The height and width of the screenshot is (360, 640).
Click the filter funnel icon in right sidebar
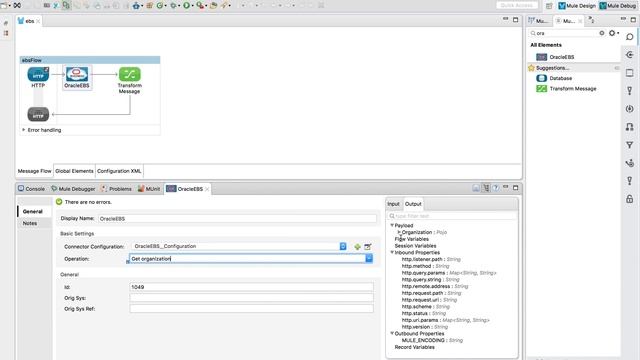[629, 145]
